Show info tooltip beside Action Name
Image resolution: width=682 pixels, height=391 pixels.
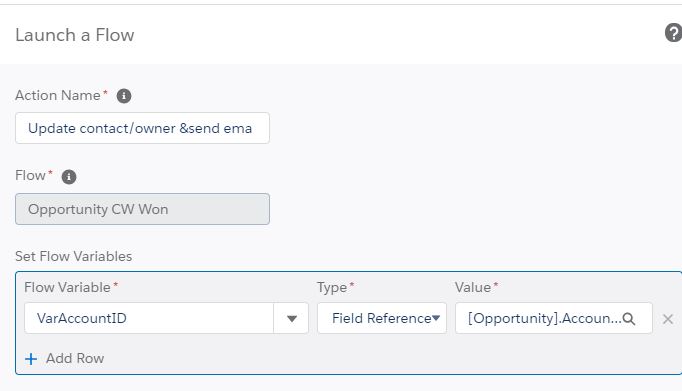pyautogui.click(x=124, y=96)
